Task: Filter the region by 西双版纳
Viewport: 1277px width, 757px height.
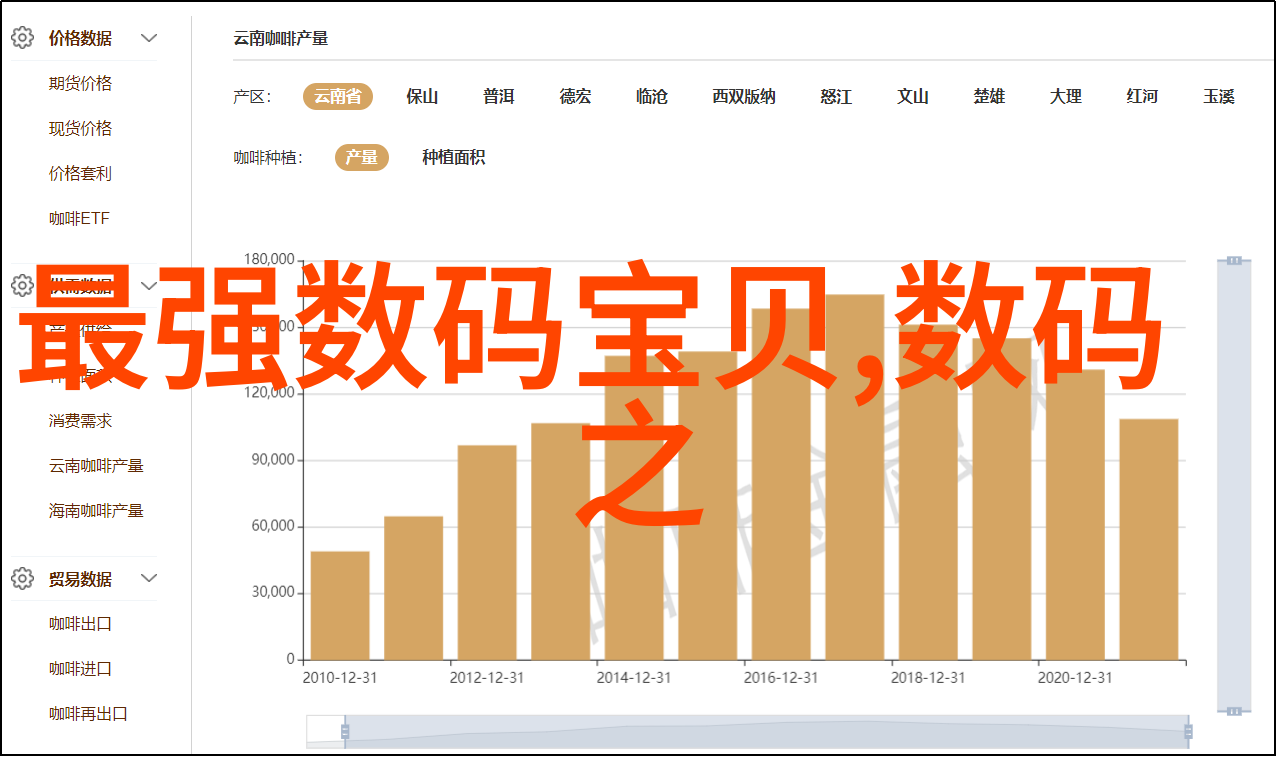Action: [743, 96]
